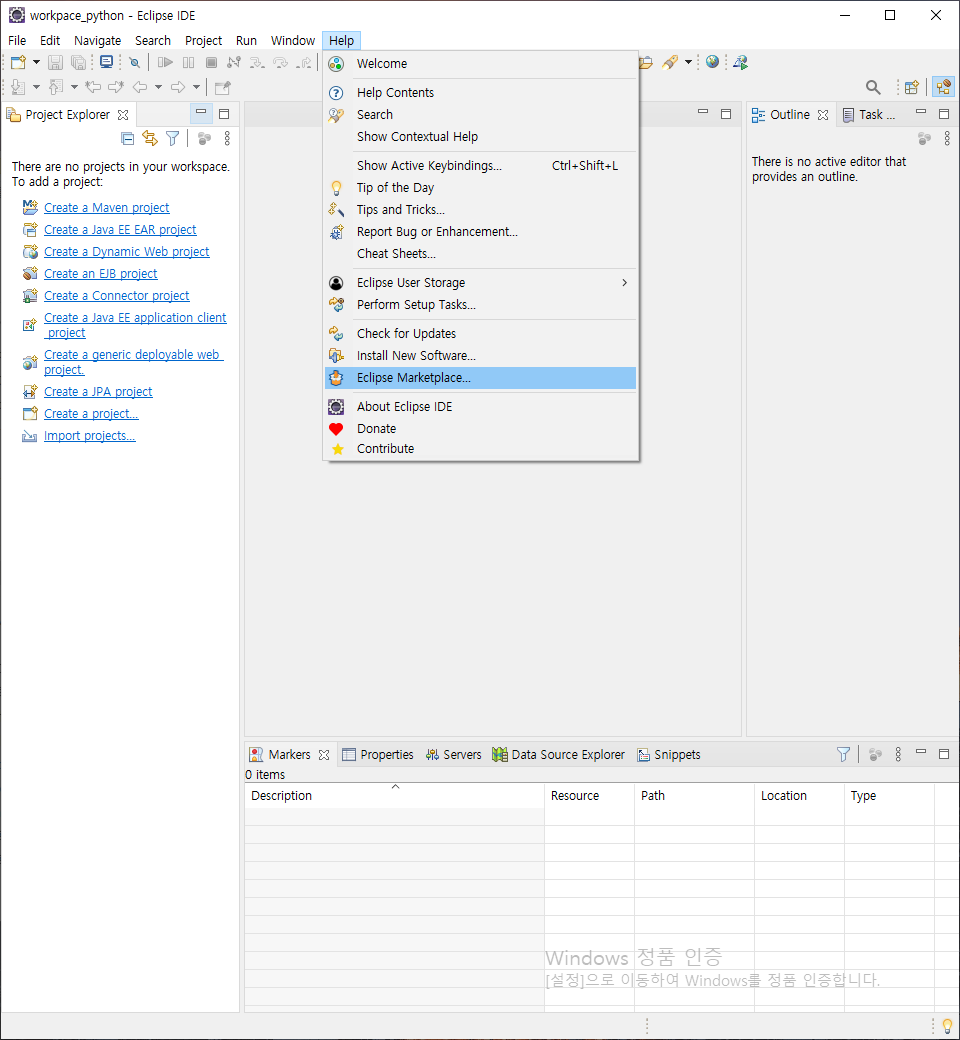The width and height of the screenshot is (960, 1040).
Task: Open Markers view filter icon
Action: [843, 755]
